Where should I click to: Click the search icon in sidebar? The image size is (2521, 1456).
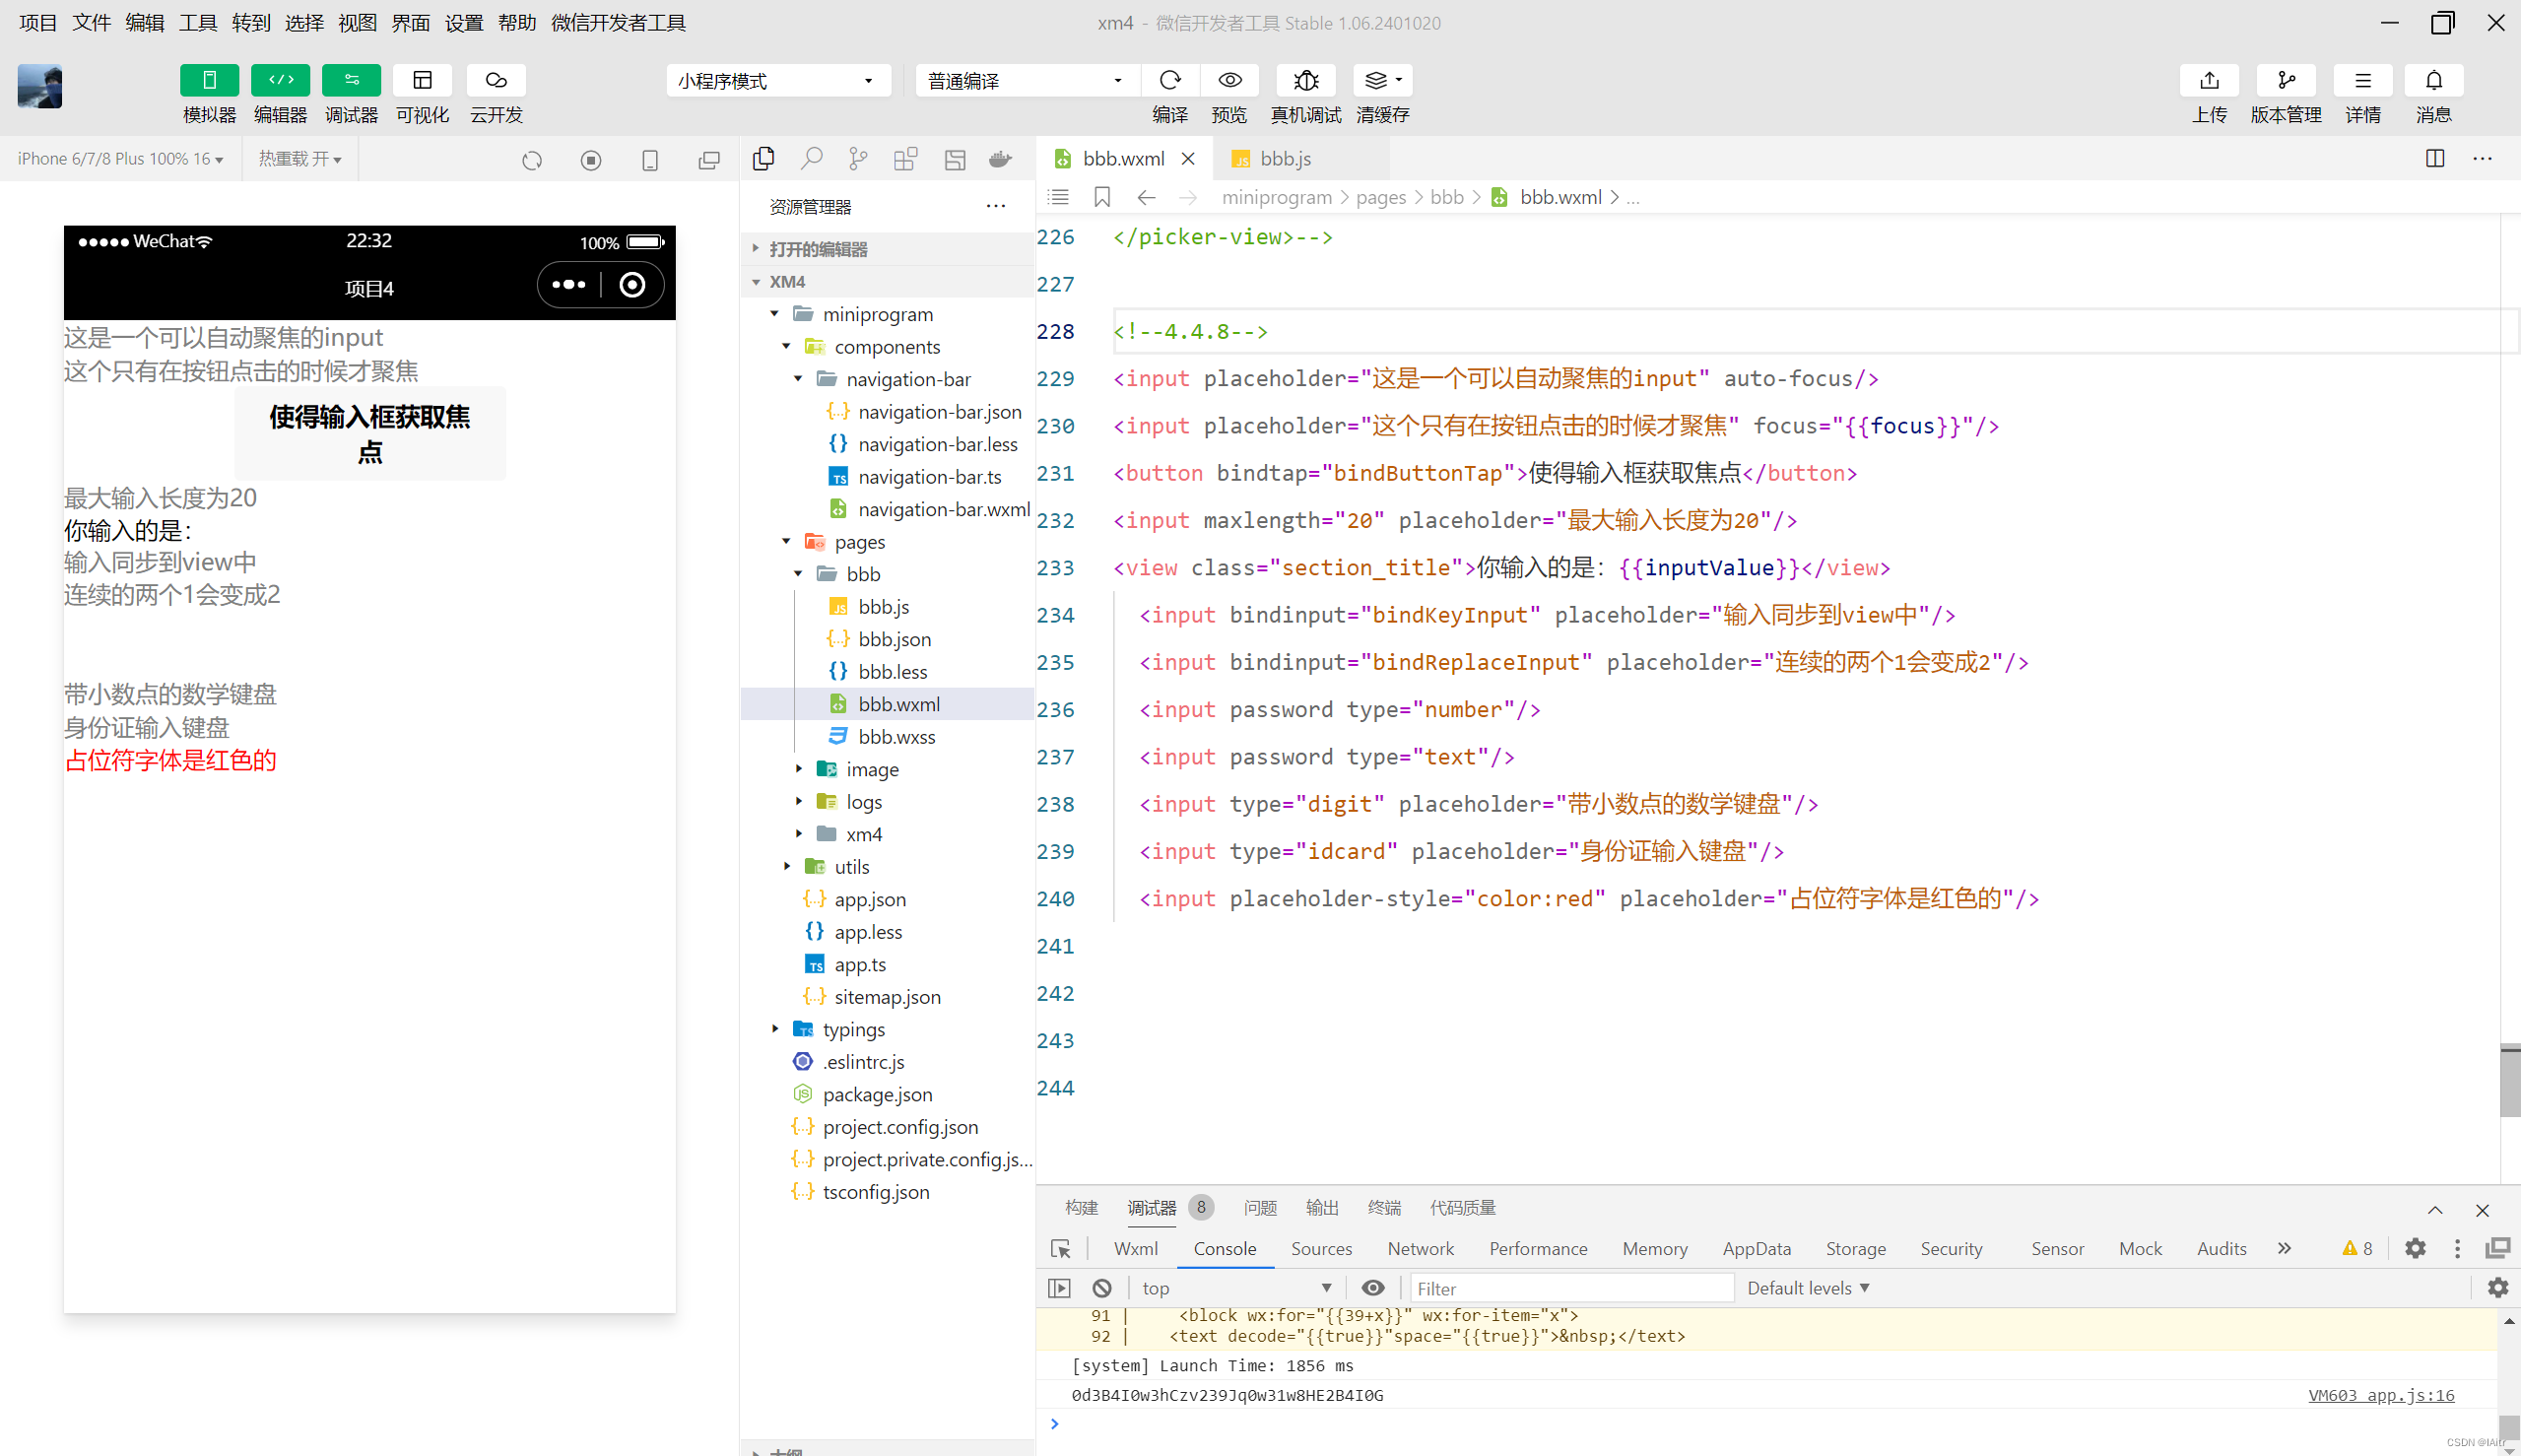(811, 159)
